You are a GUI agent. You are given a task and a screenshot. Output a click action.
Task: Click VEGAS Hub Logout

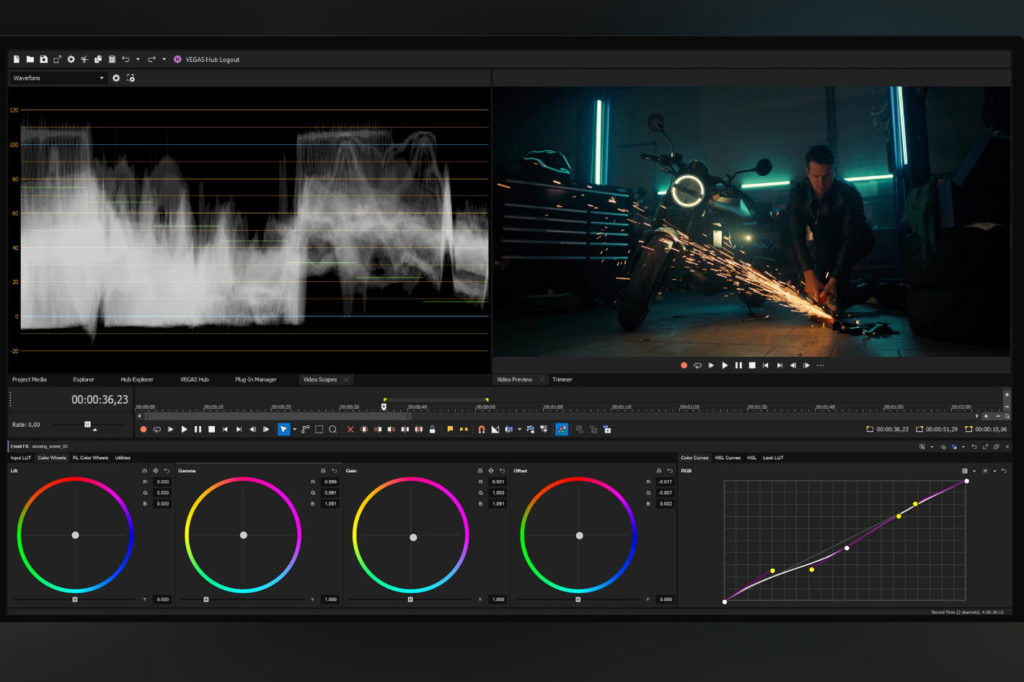[213, 59]
